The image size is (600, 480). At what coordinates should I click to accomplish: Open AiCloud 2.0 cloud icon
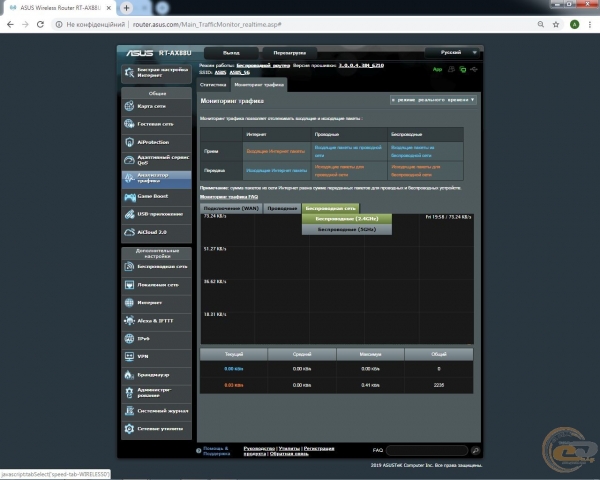(x=129, y=232)
